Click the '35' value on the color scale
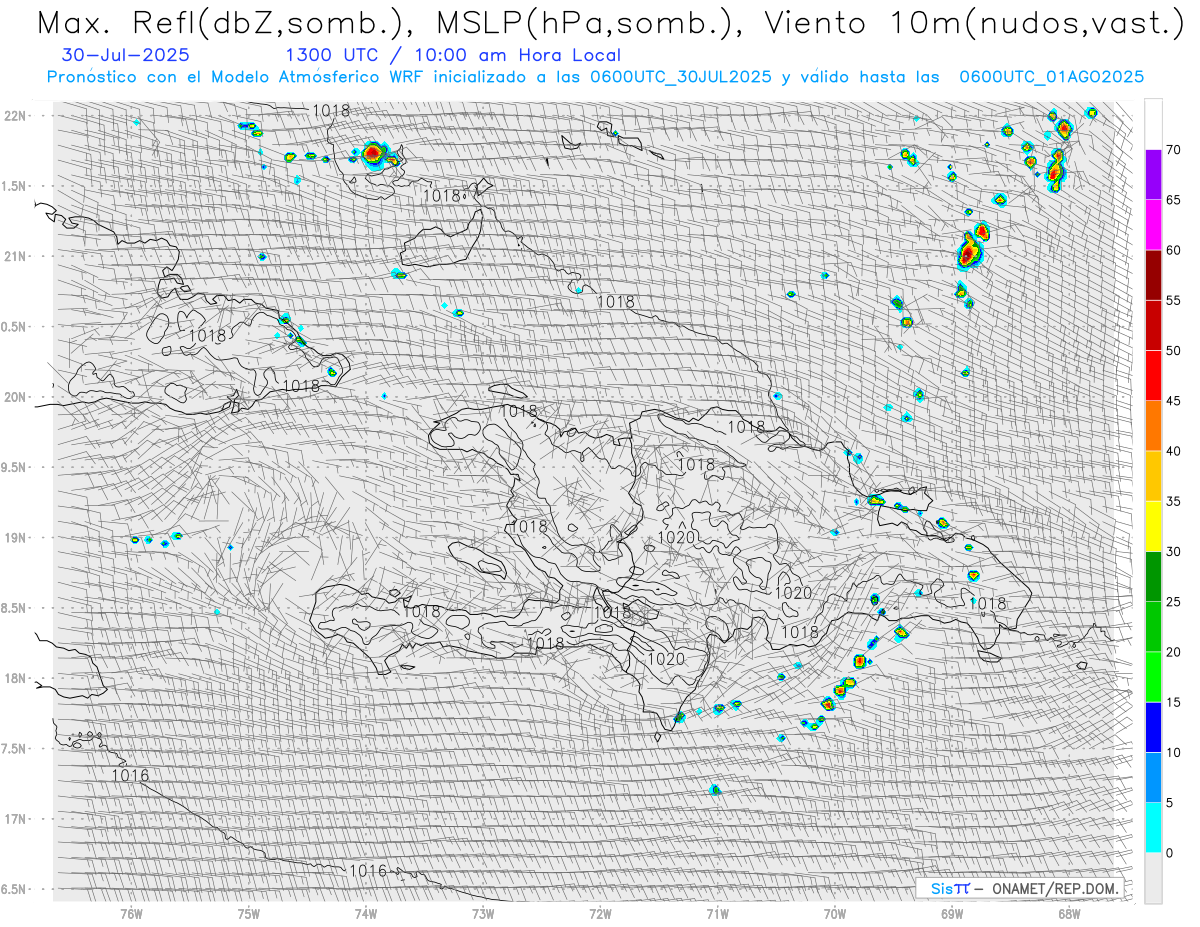 pyautogui.click(x=1173, y=501)
